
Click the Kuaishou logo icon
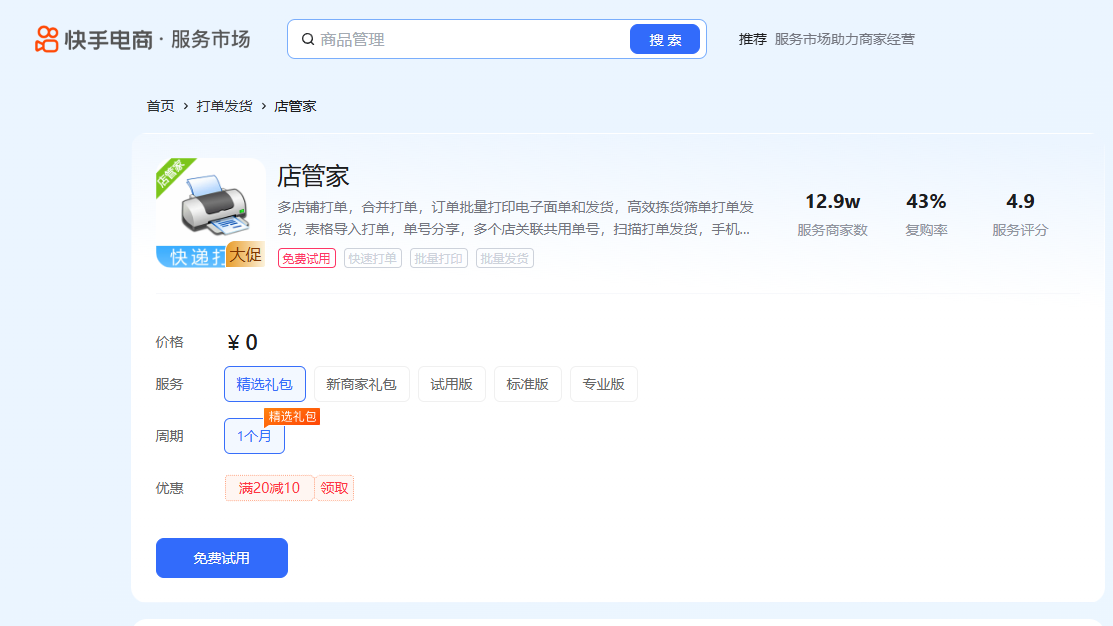(47, 39)
